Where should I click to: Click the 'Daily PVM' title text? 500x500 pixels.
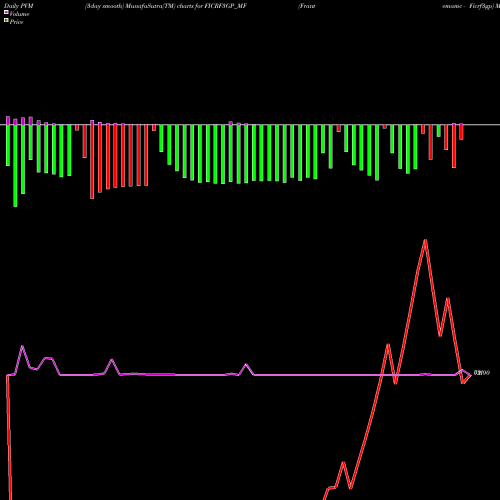[19, 6]
